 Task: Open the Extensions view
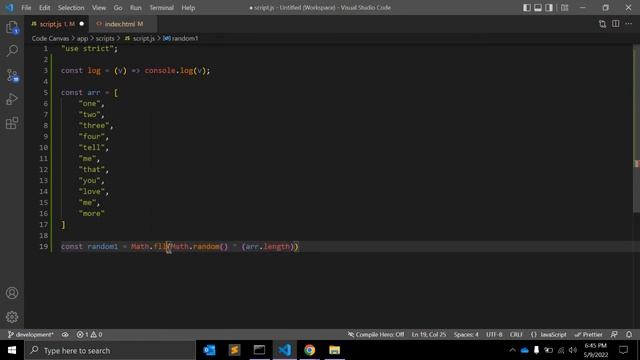pos(12,123)
